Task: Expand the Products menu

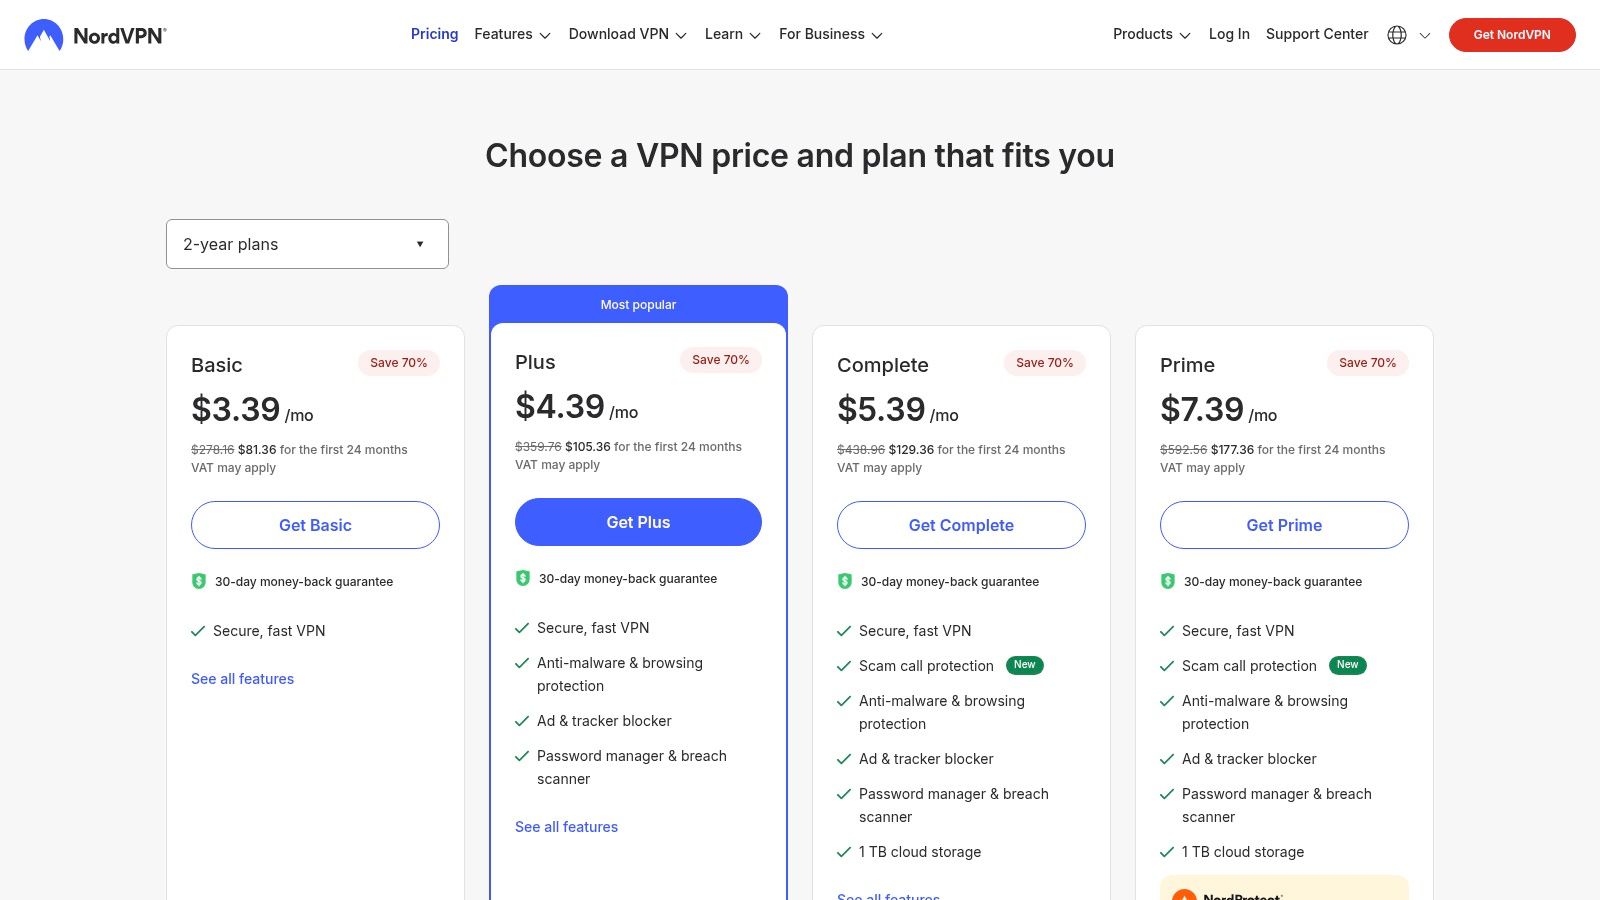Action: coord(1150,34)
